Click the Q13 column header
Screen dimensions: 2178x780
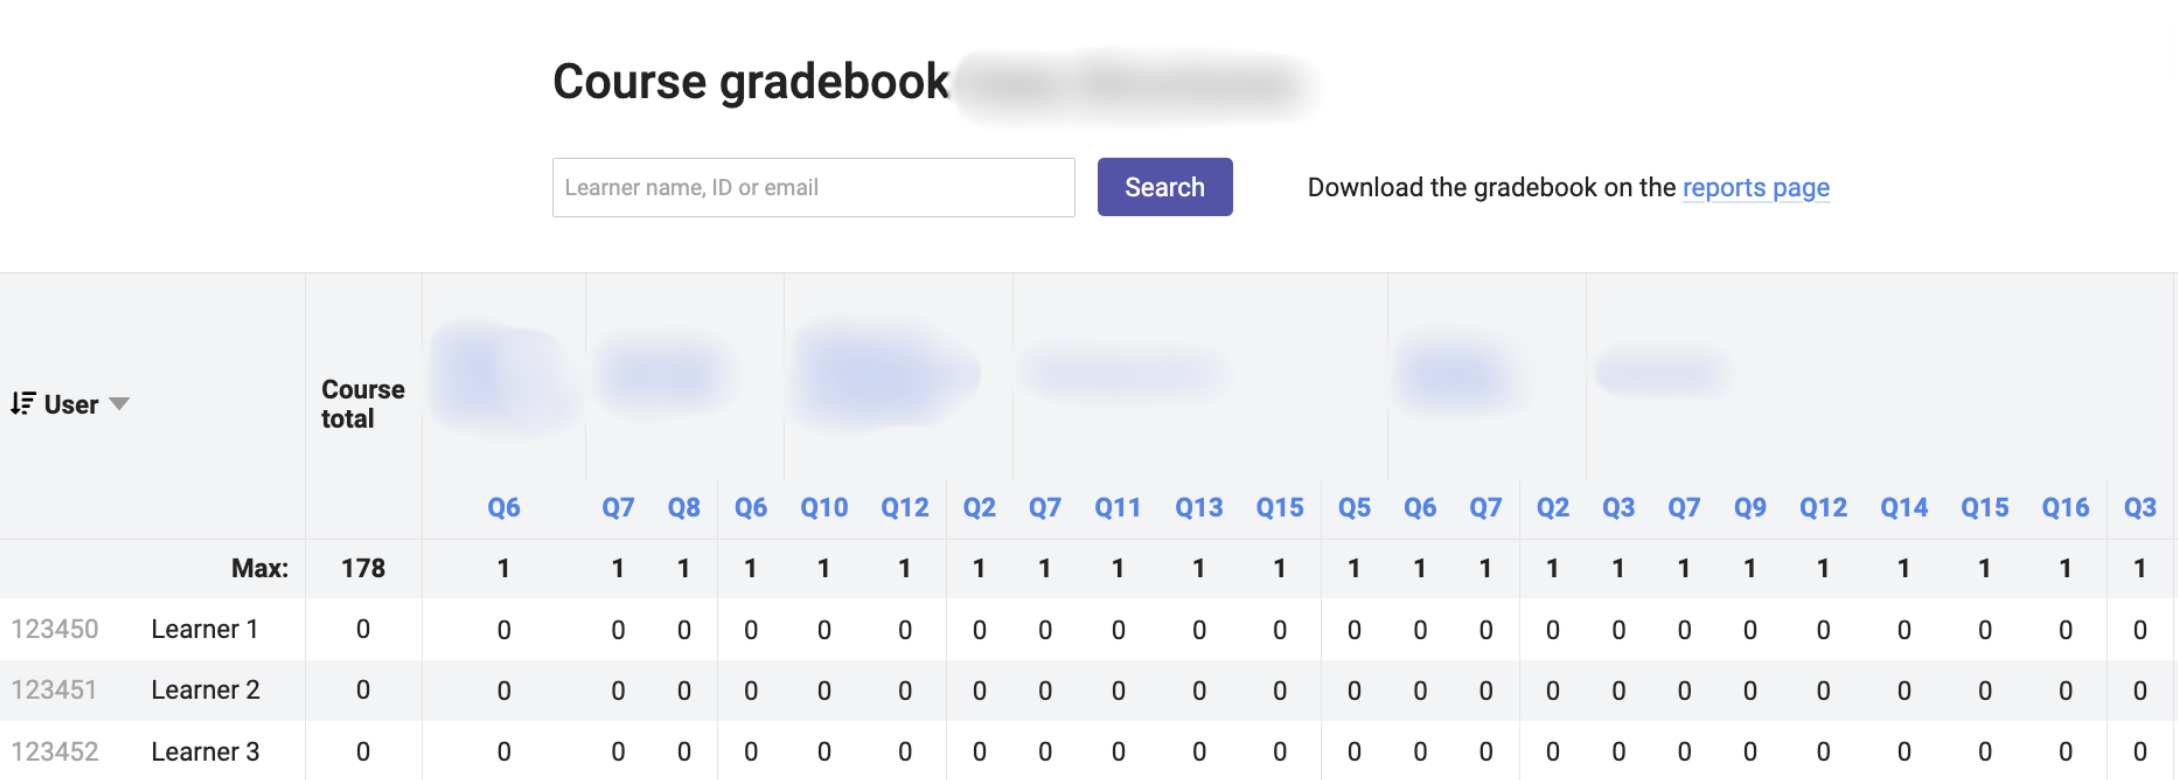tap(1198, 508)
